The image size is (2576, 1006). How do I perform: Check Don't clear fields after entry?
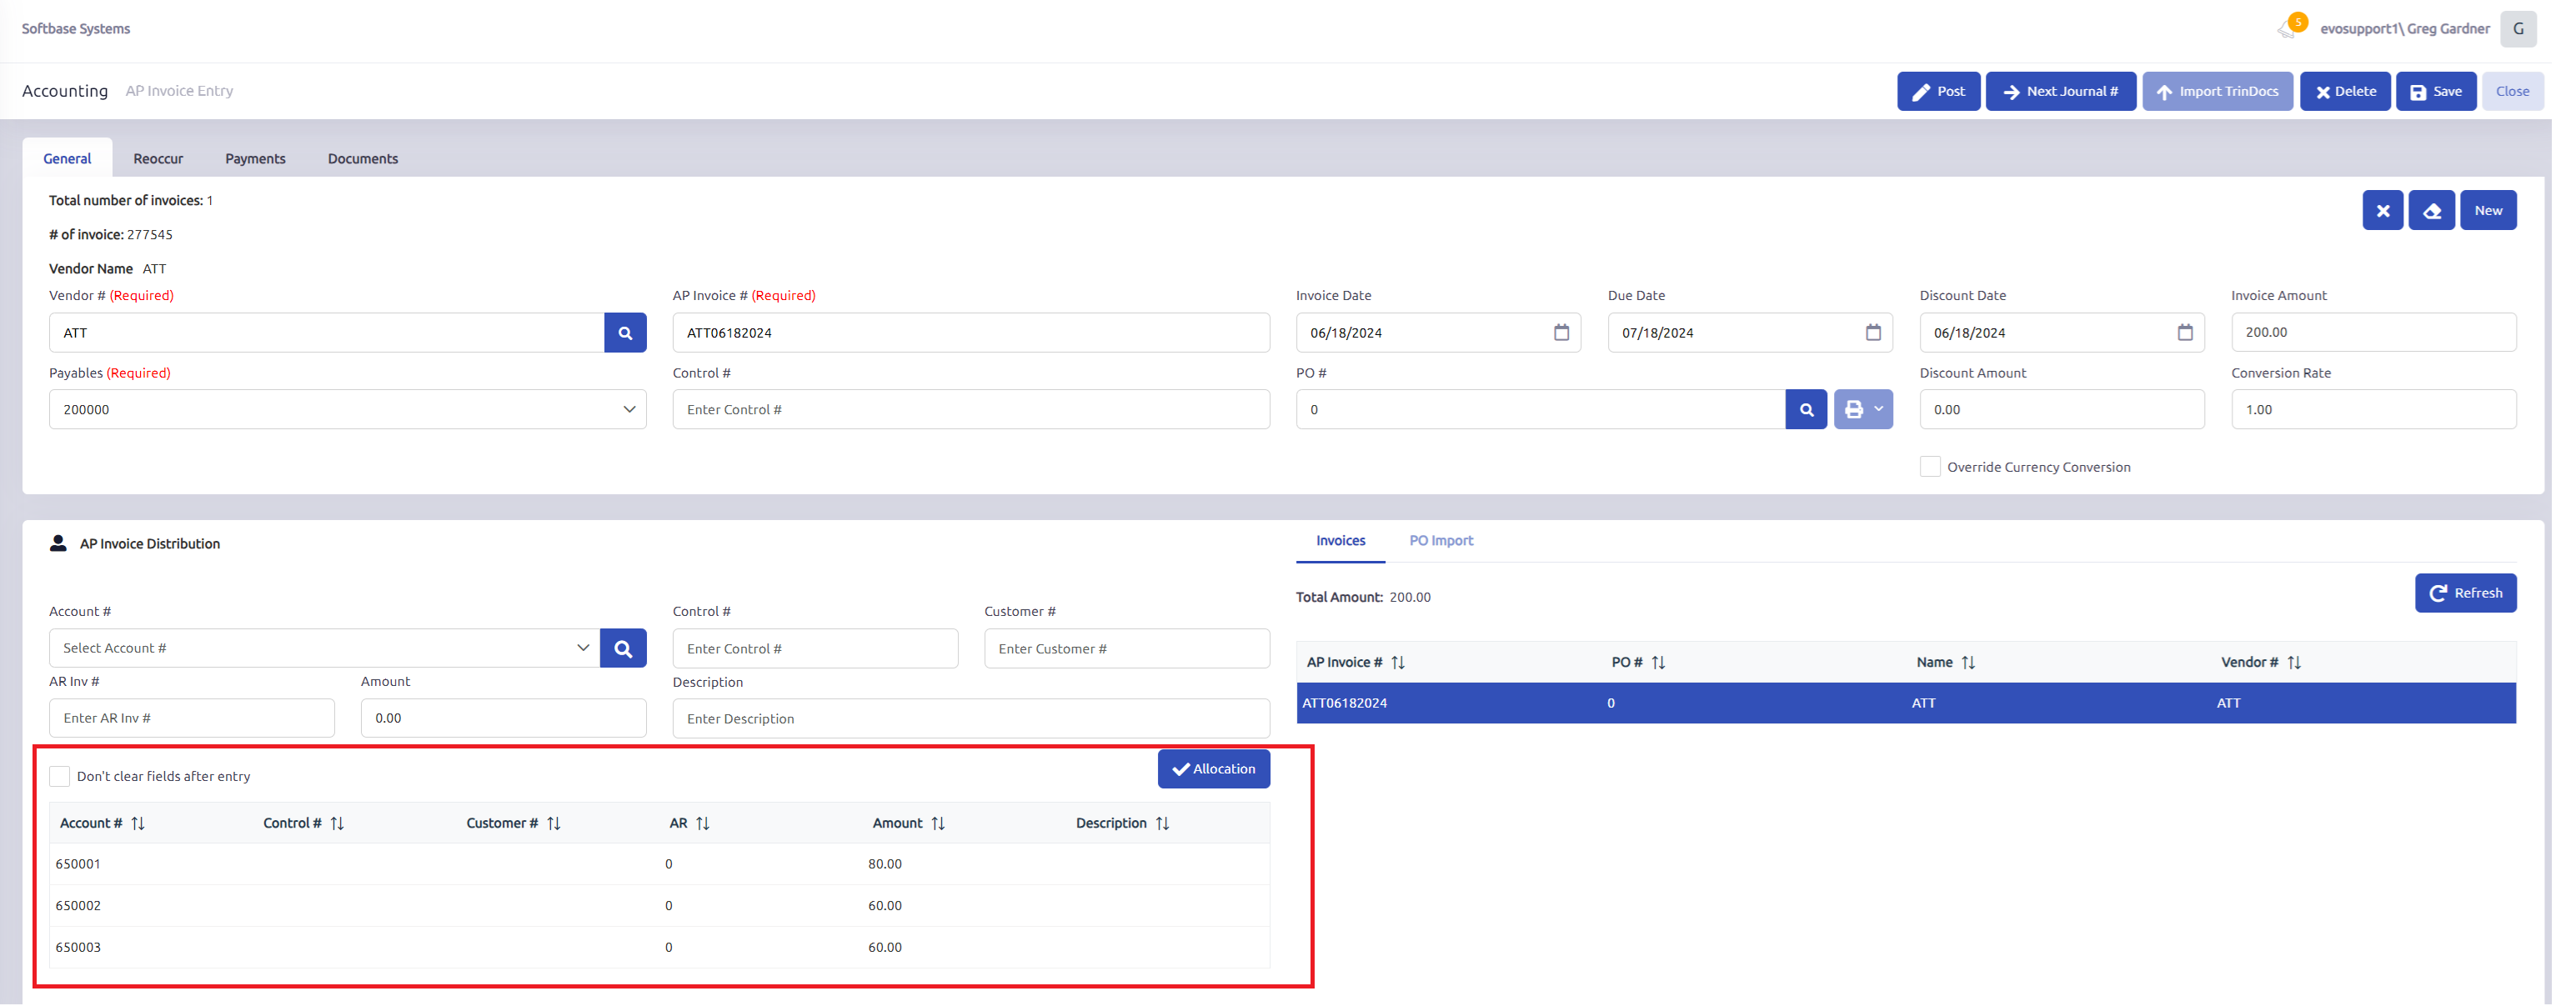(60, 777)
